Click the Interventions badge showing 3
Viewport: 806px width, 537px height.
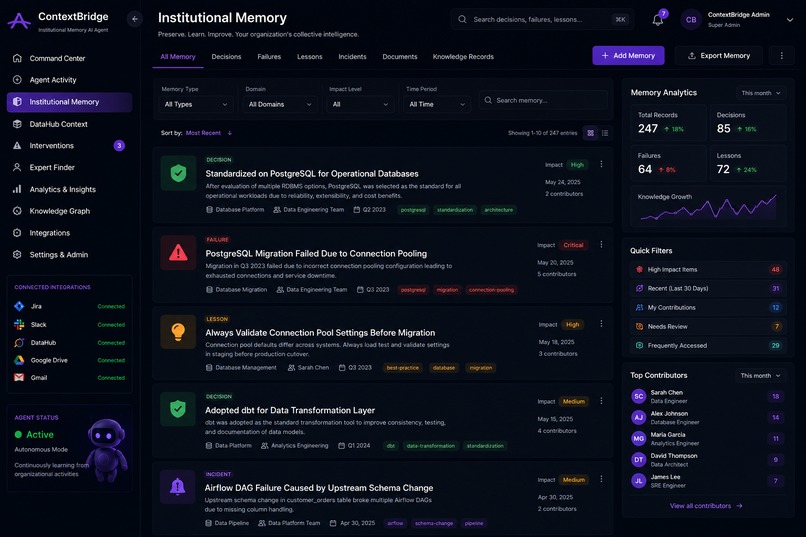pos(119,145)
